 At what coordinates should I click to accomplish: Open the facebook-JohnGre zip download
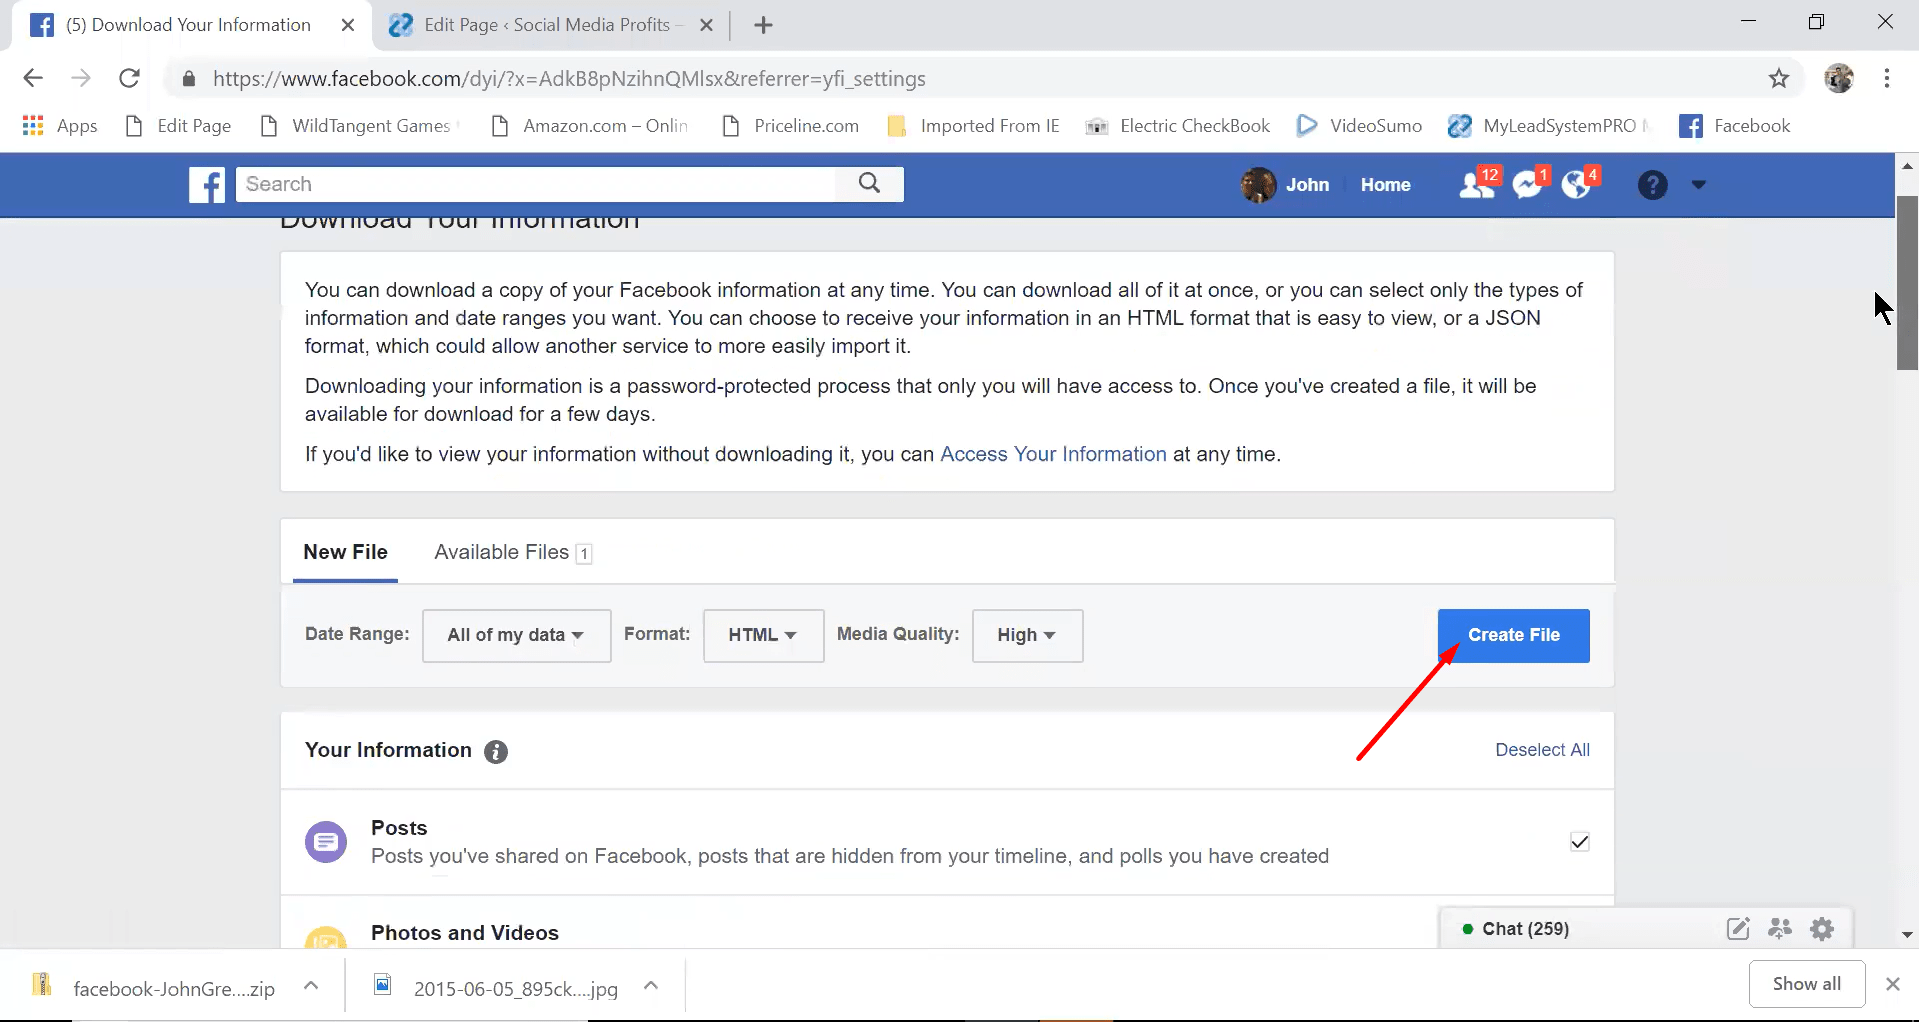(155, 986)
